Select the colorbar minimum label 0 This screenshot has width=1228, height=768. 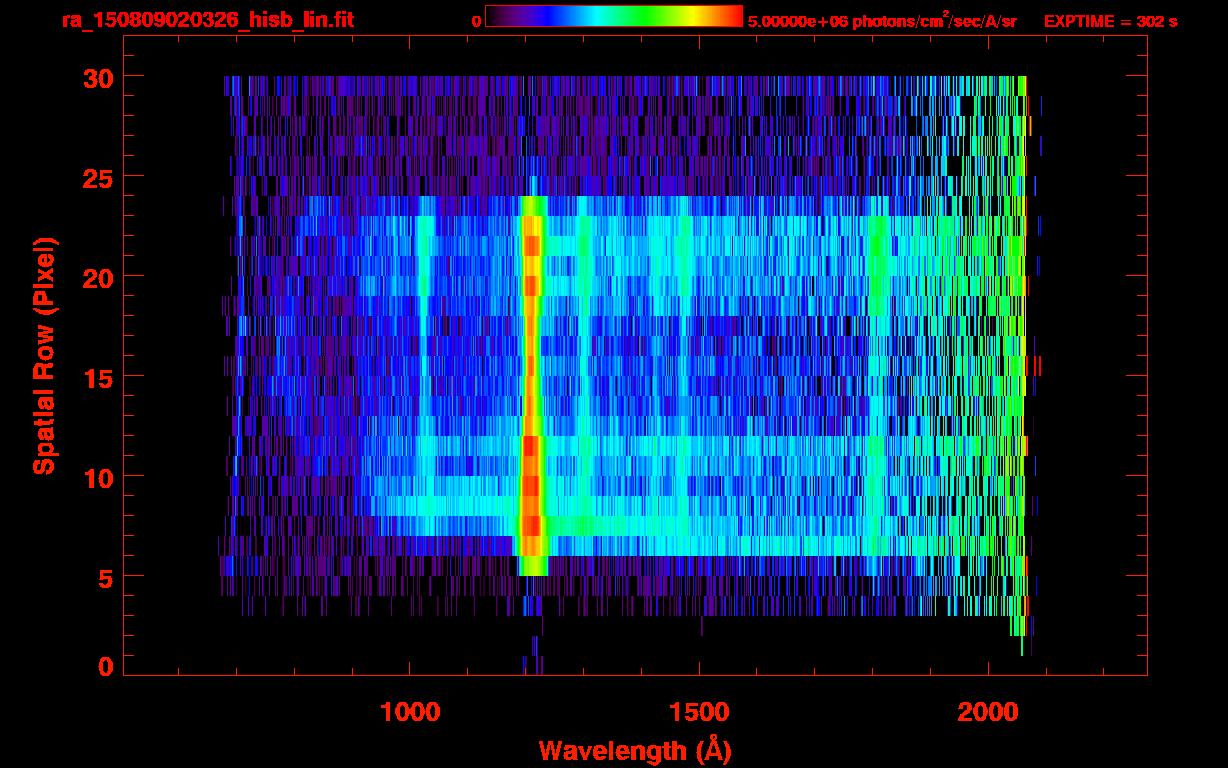(x=475, y=21)
